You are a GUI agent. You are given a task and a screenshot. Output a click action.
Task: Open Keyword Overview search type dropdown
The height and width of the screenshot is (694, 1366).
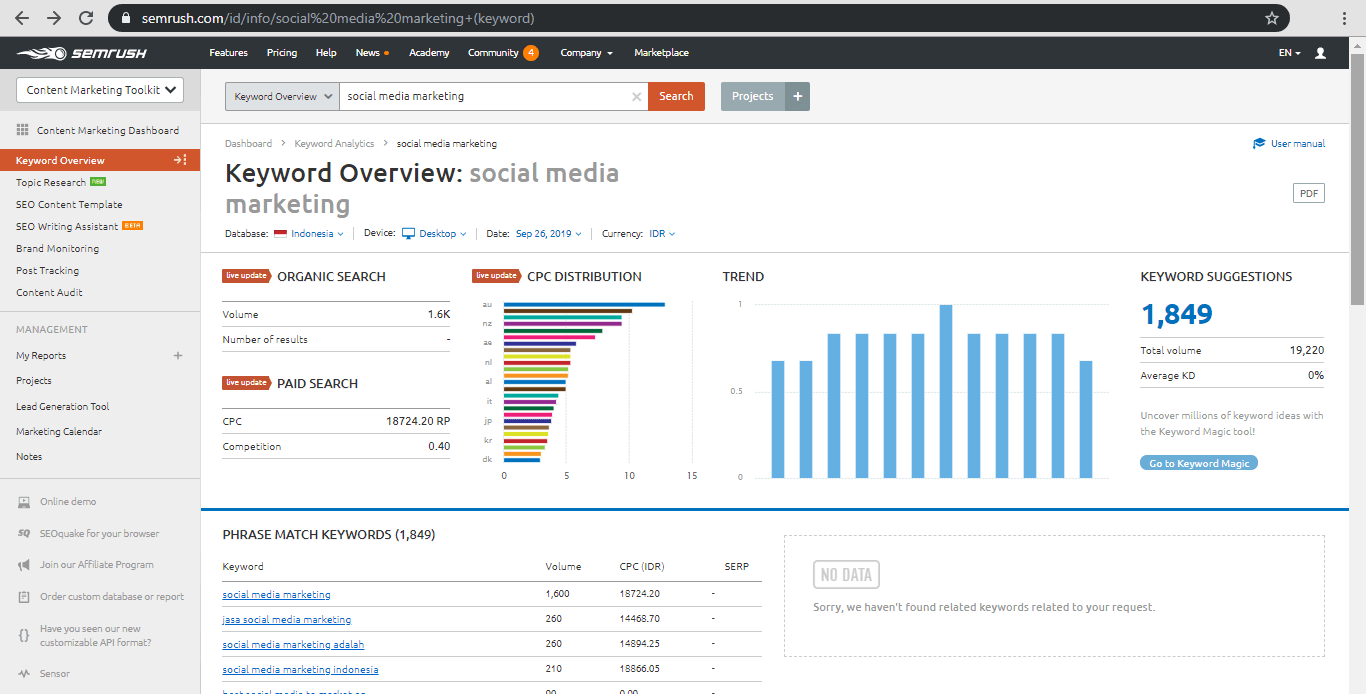click(282, 97)
